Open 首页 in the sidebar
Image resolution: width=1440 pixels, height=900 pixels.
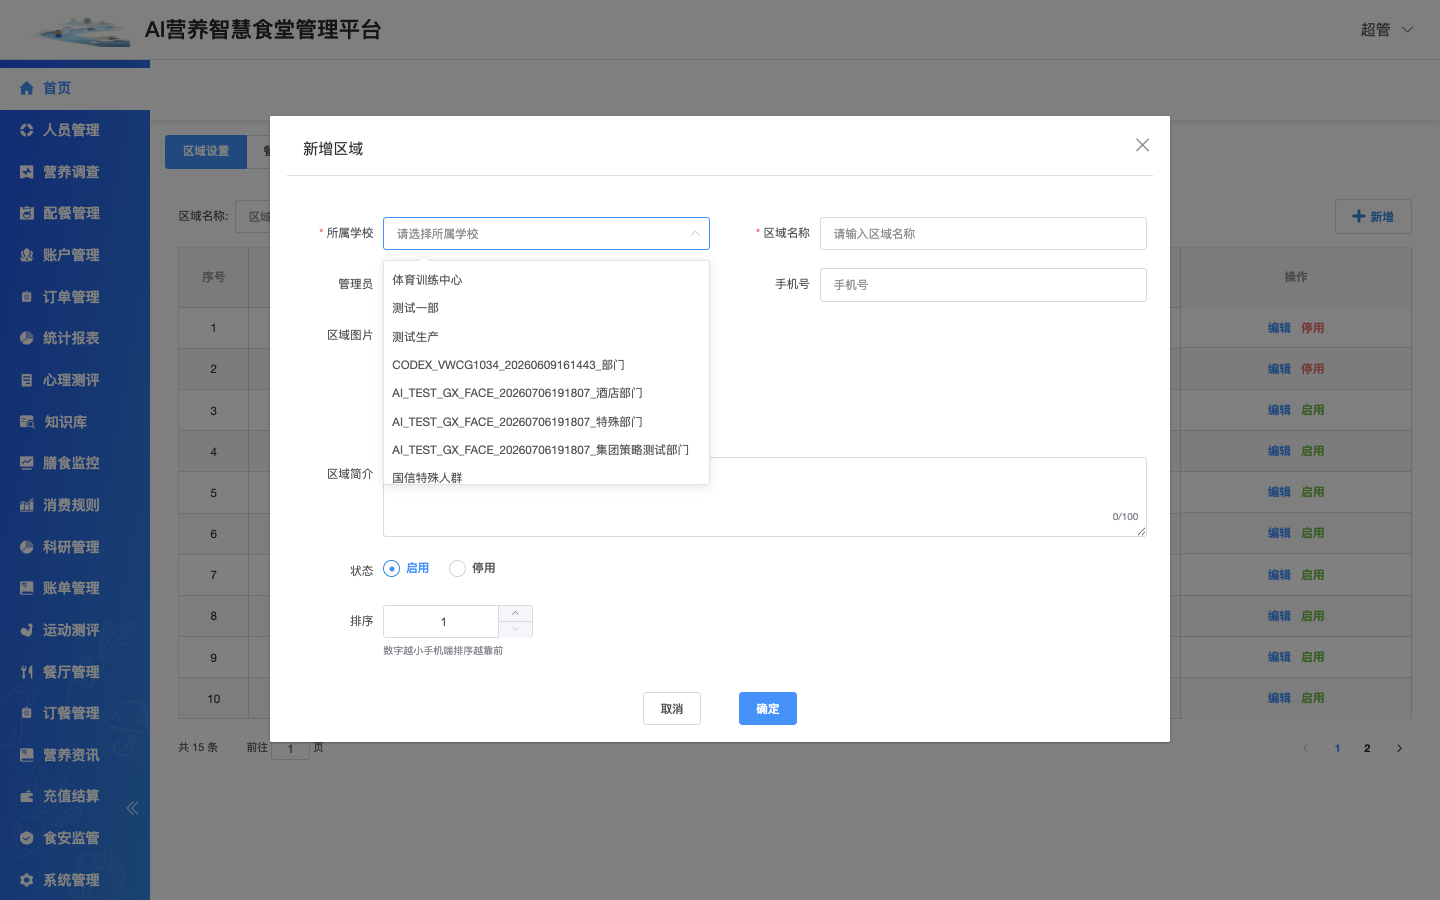(x=75, y=88)
